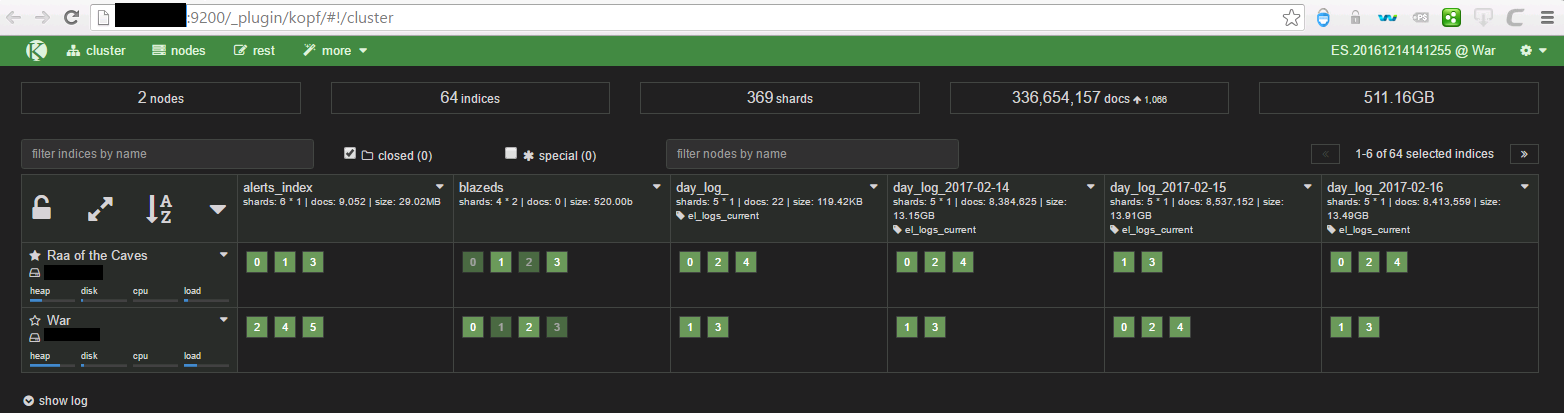Screen dimensions: 1564x415
Task: Open the rest client
Action: (x=254, y=50)
